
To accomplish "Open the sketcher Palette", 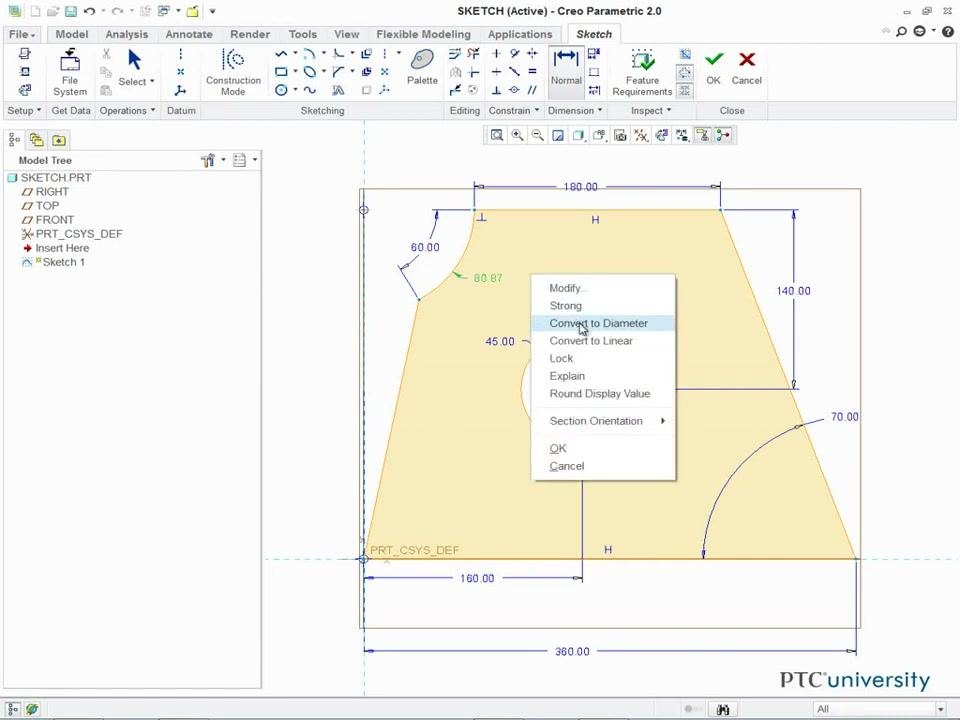I will [x=422, y=67].
